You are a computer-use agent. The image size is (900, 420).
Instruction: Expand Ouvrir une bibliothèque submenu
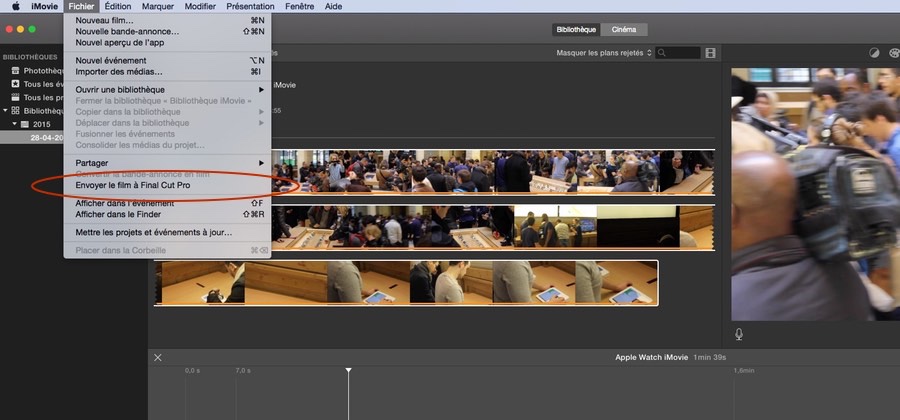click(167, 90)
